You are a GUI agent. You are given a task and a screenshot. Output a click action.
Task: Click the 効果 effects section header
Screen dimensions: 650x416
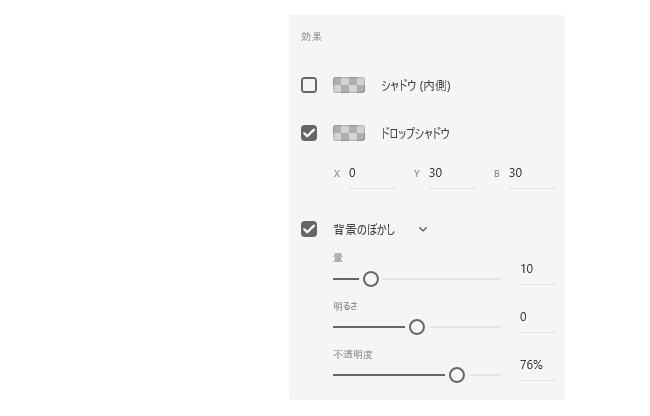tap(311, 36)
